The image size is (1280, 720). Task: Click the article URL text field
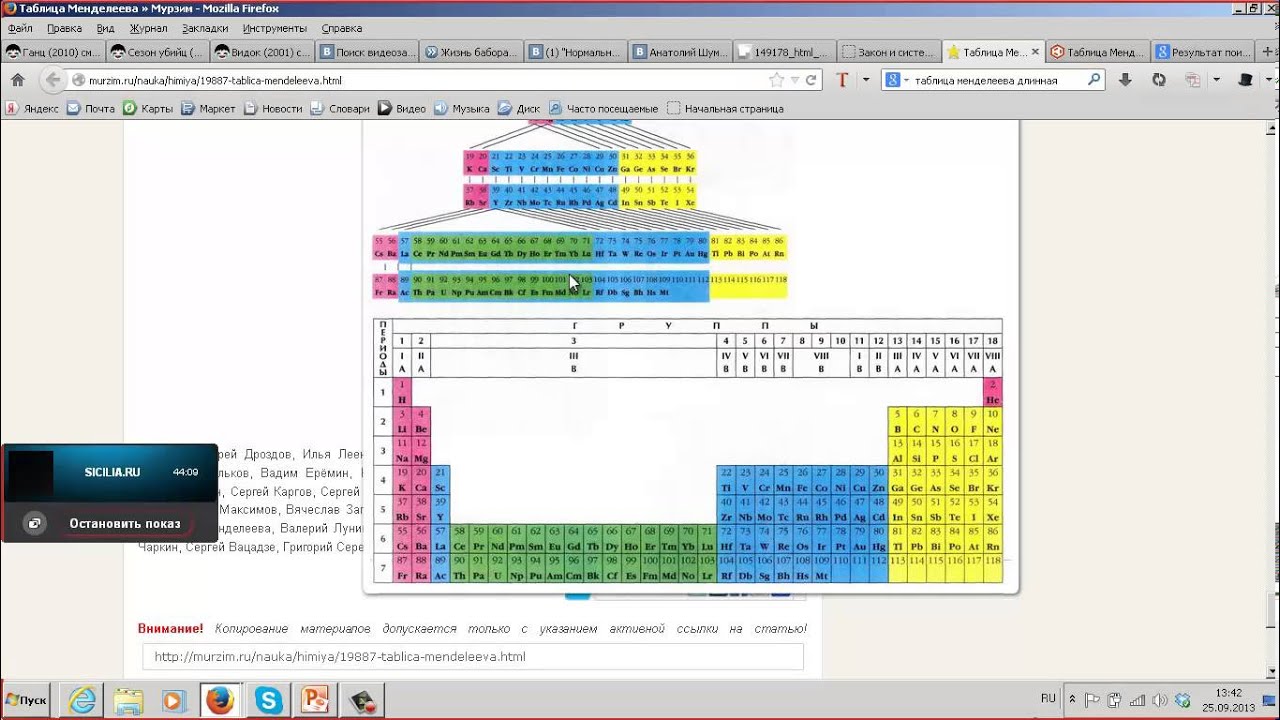(x=472, y=657)
